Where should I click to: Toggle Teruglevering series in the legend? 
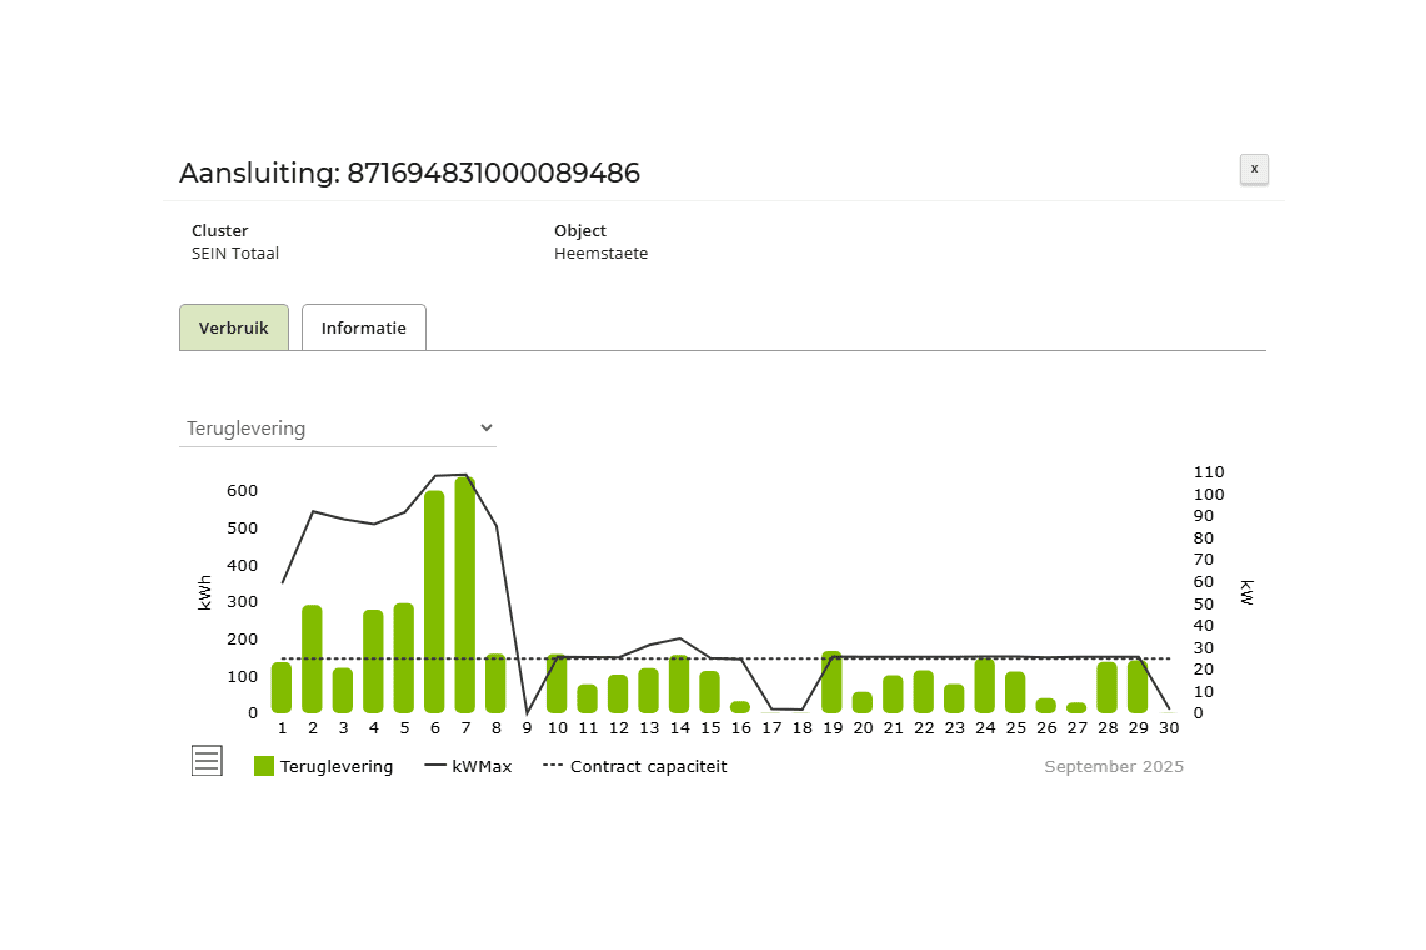[x=336, y=767]
